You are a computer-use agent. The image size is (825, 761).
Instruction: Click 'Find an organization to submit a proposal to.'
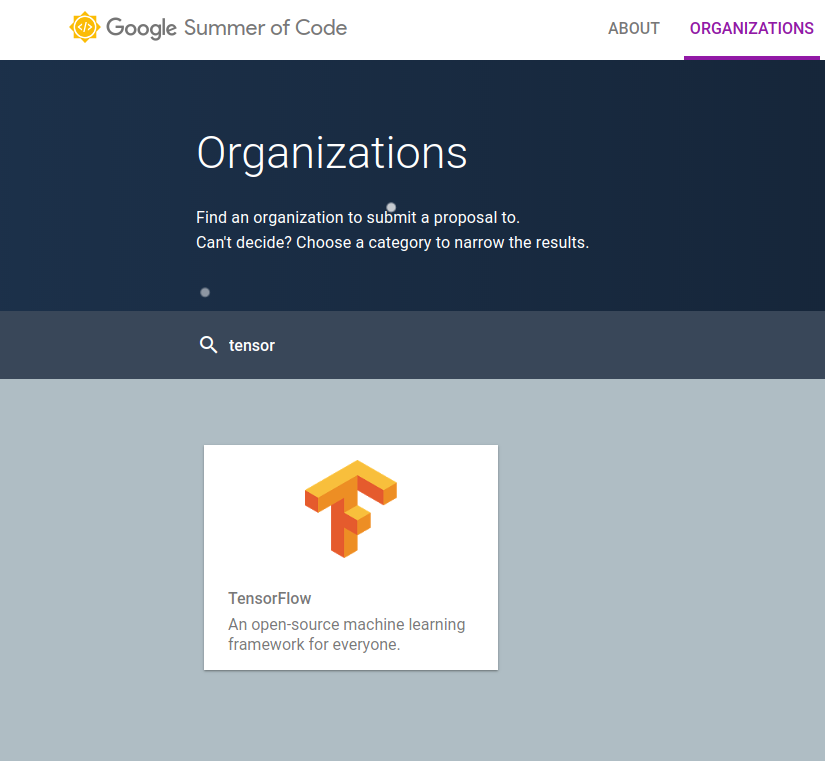pos(358,217)
